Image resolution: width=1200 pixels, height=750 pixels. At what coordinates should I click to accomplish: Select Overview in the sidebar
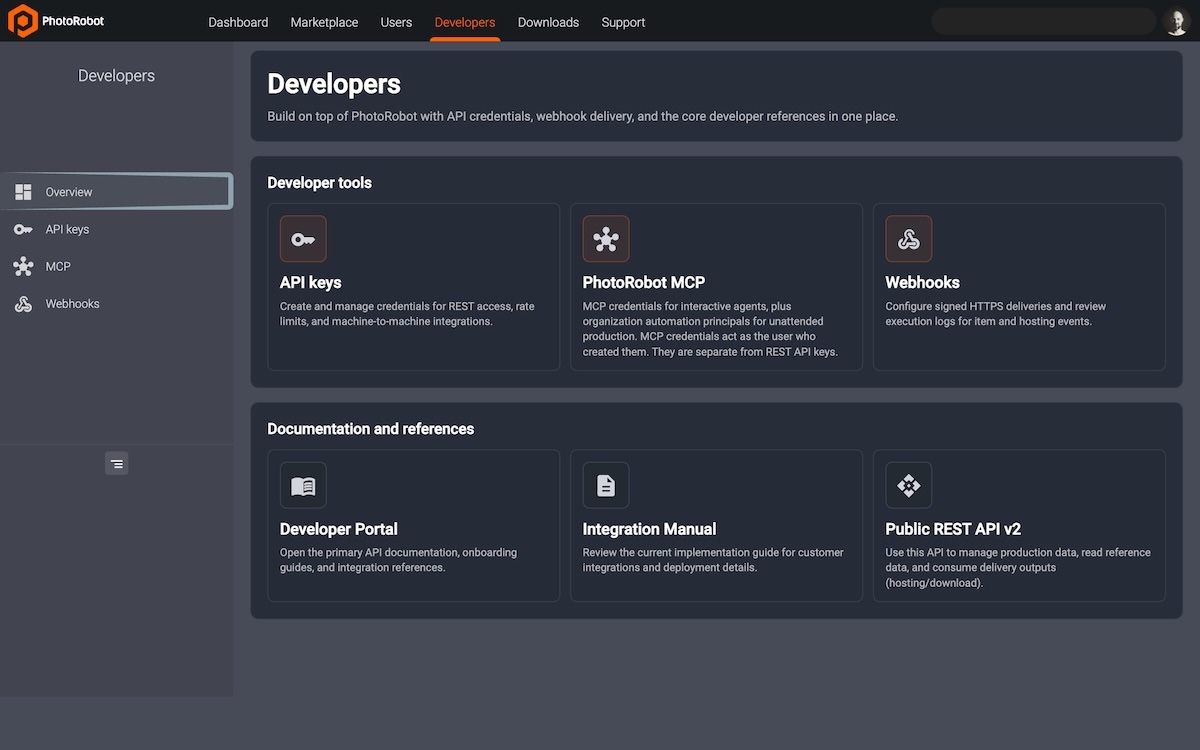[116, 192]
